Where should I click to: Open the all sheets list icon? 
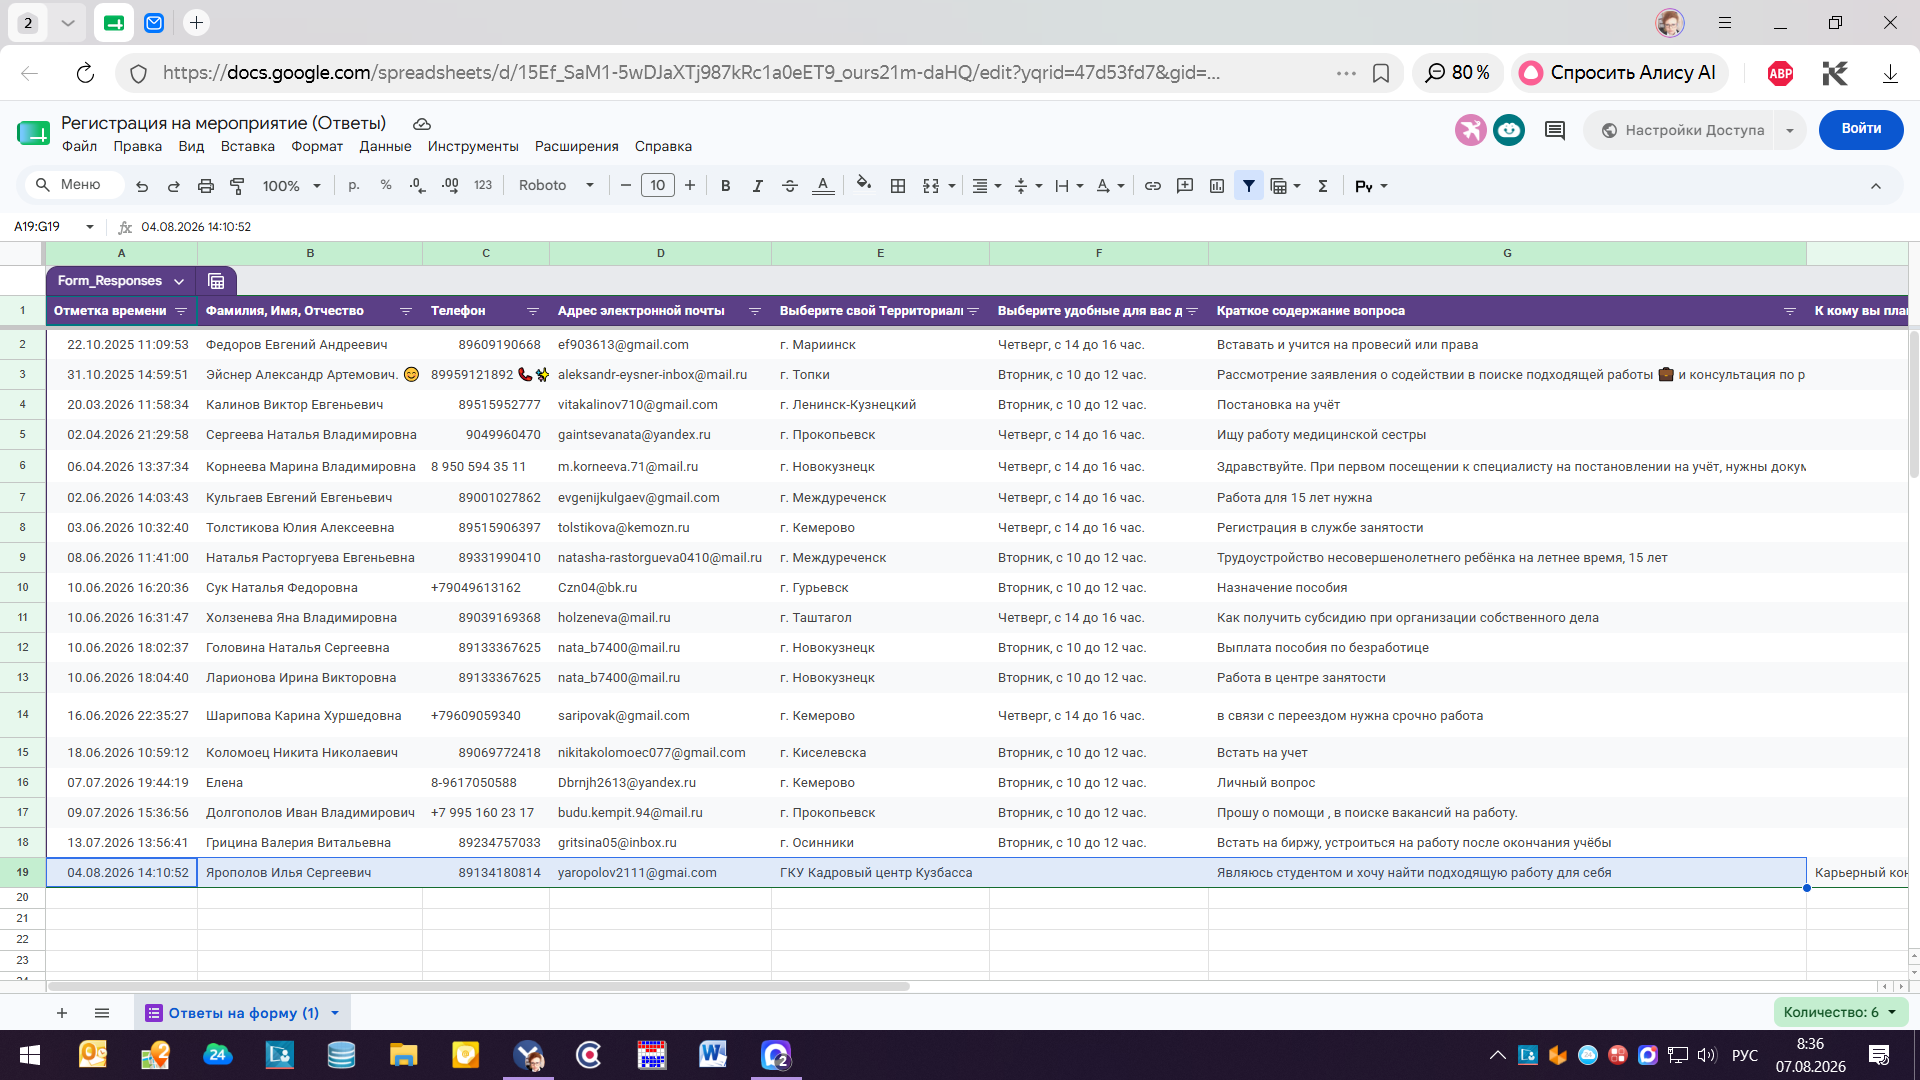102,1013
